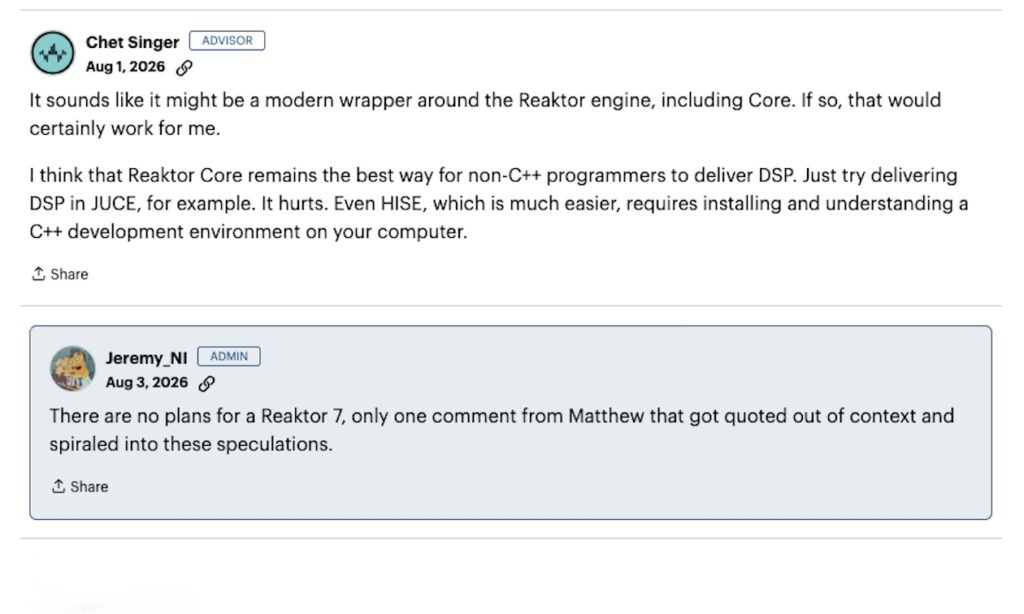Click the share arrow icon in Jeremy_NI's reply
Screen dimensions: 1024x614
pos(58,487)
